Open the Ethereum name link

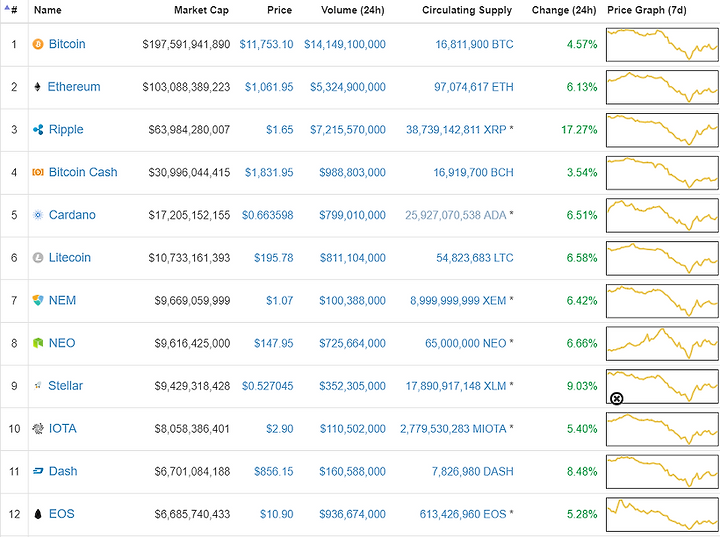(74, 87)
